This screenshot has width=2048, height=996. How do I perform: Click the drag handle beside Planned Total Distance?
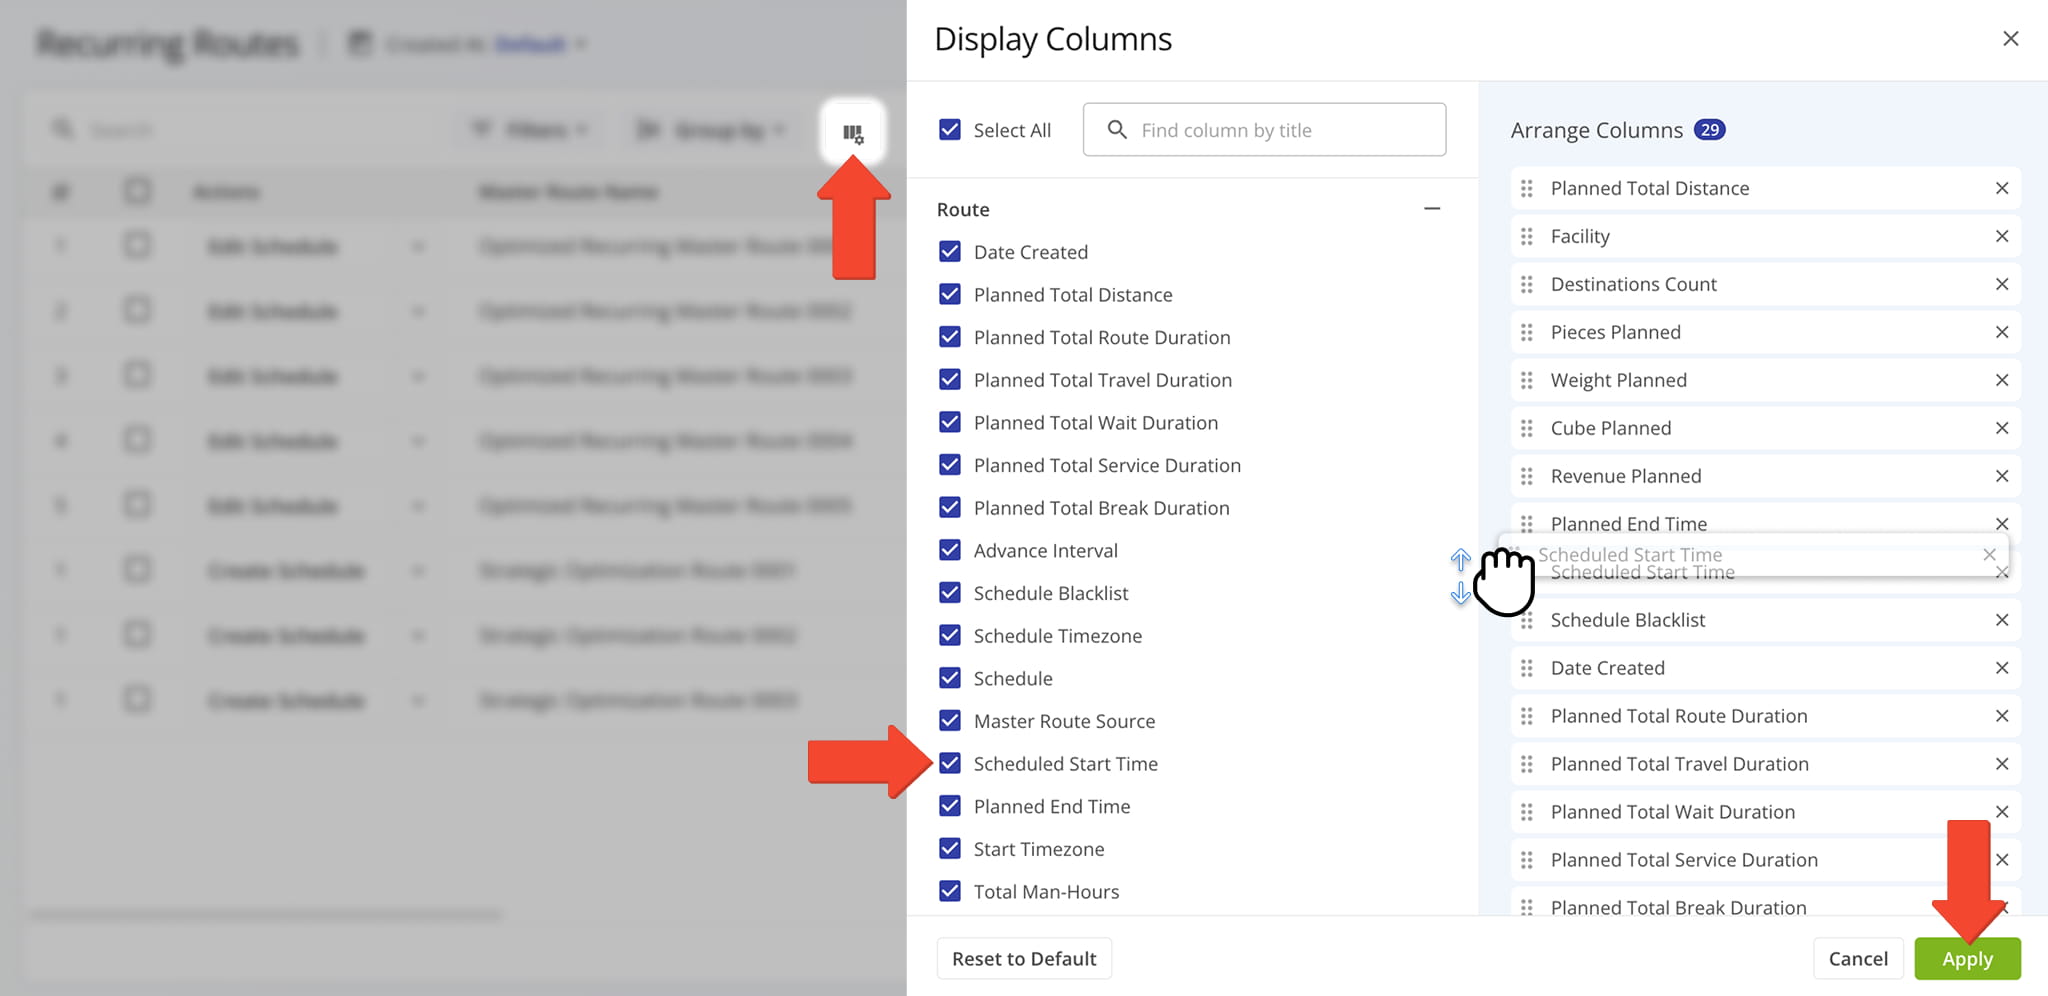1527,188
